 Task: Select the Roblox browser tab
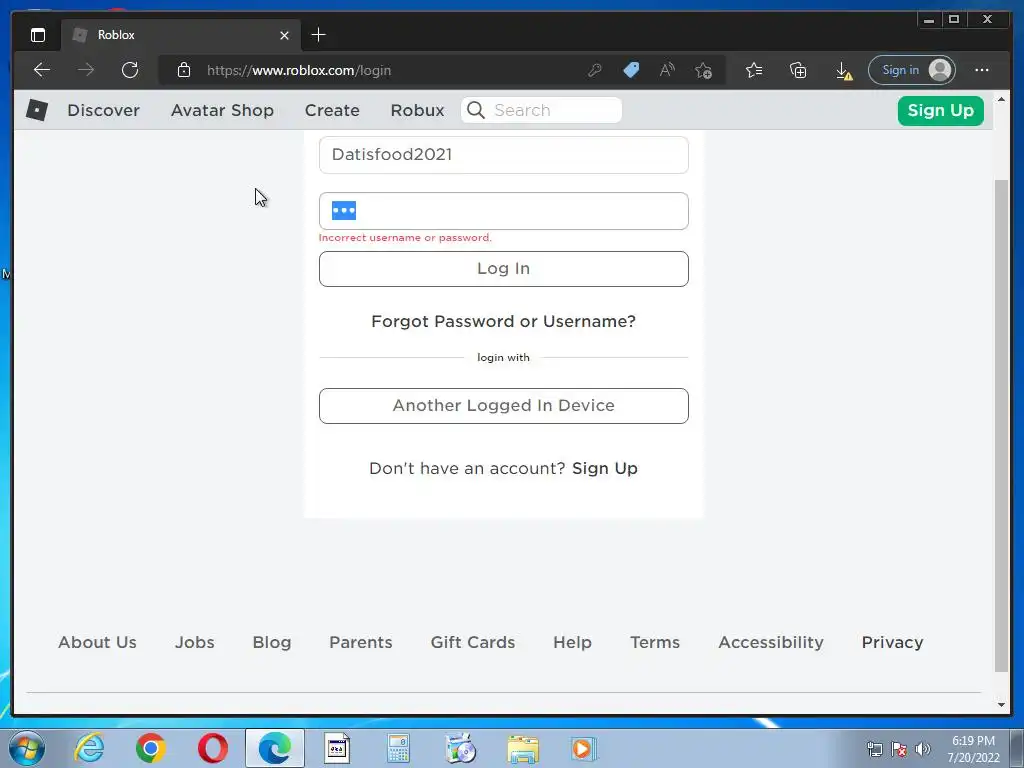(181, 35)
